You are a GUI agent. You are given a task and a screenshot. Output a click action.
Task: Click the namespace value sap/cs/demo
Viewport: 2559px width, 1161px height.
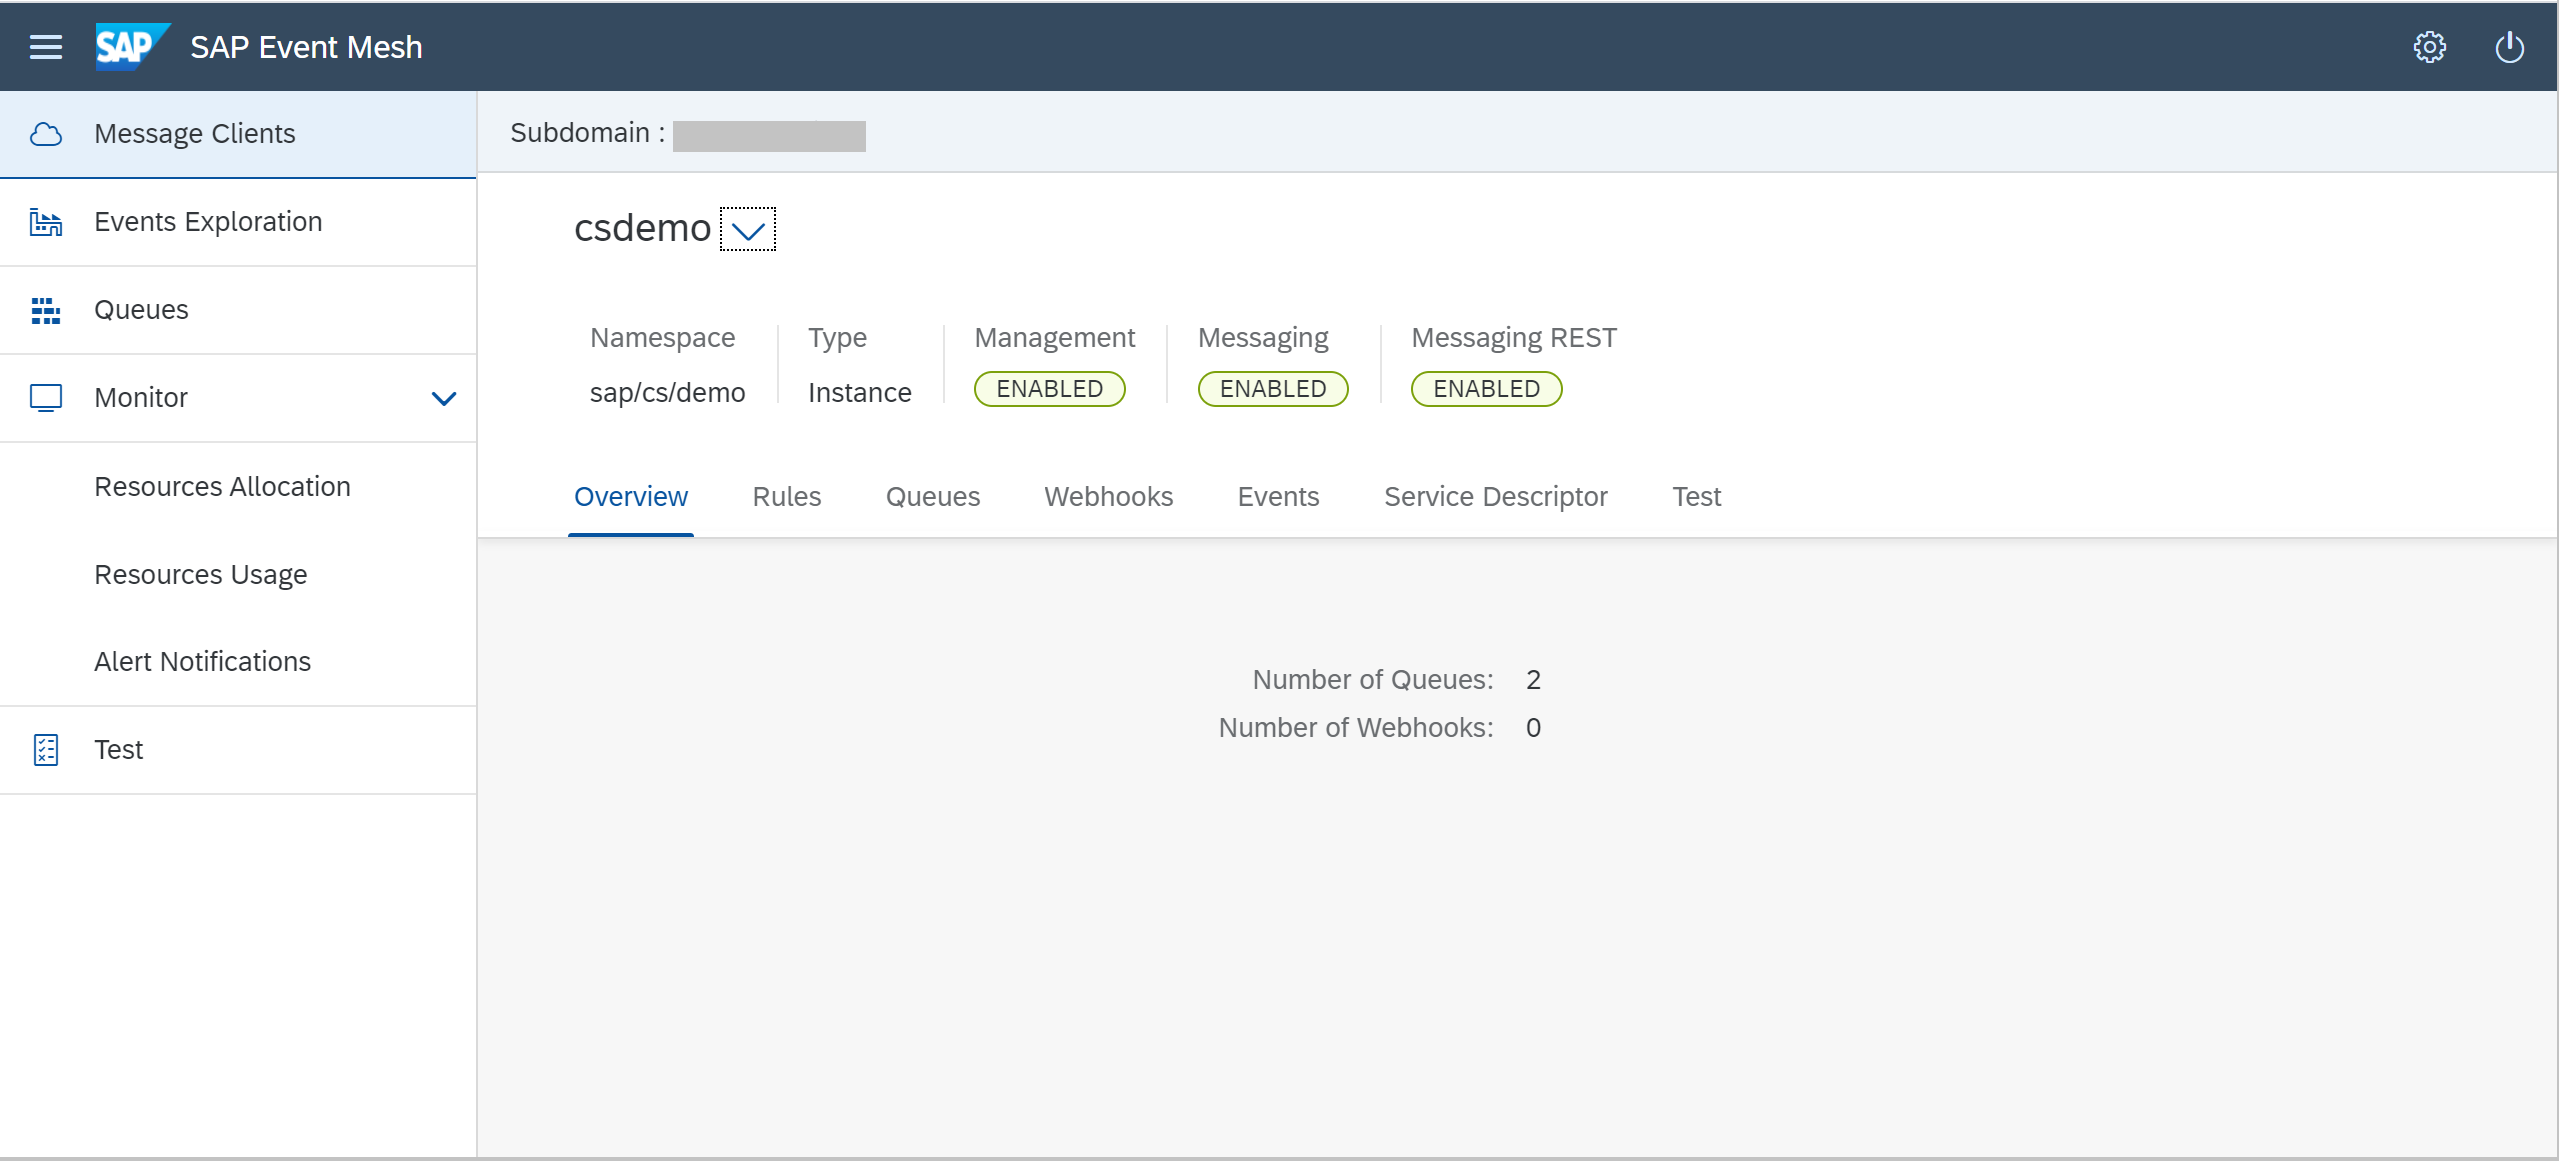click(668, 393)
